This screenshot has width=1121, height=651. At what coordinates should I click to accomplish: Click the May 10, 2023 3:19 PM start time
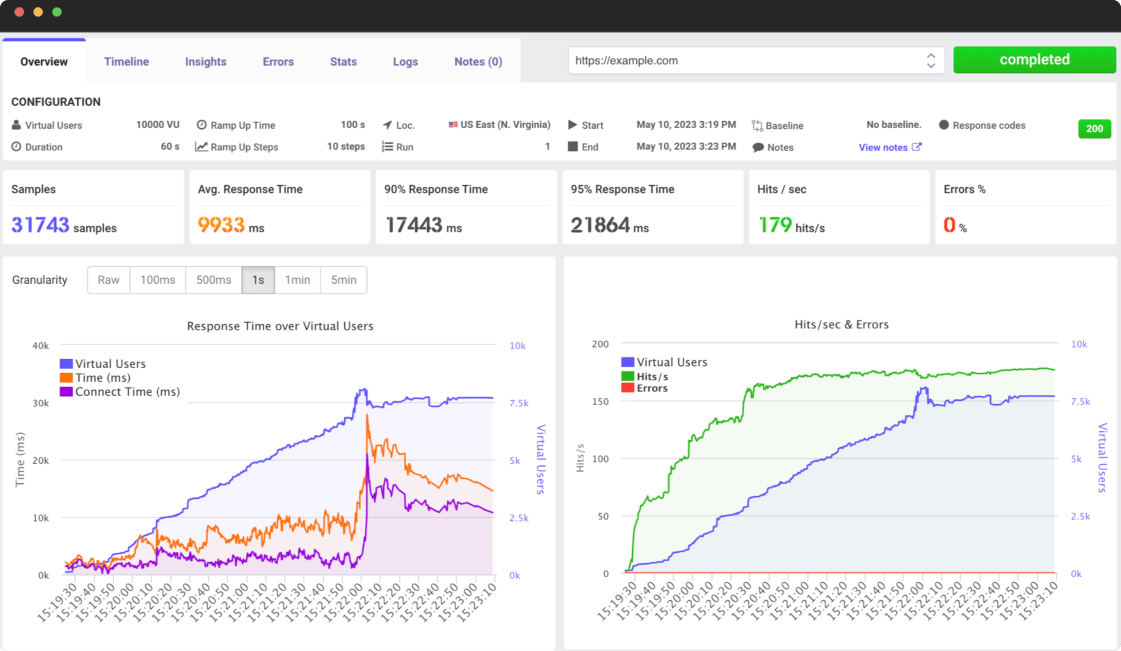686,124
